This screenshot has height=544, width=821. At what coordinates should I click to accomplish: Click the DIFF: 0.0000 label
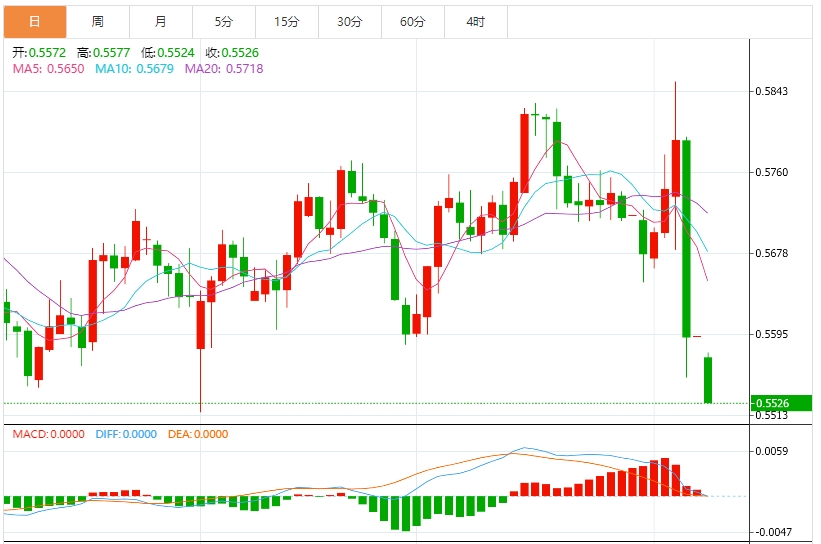click(126, 434)
